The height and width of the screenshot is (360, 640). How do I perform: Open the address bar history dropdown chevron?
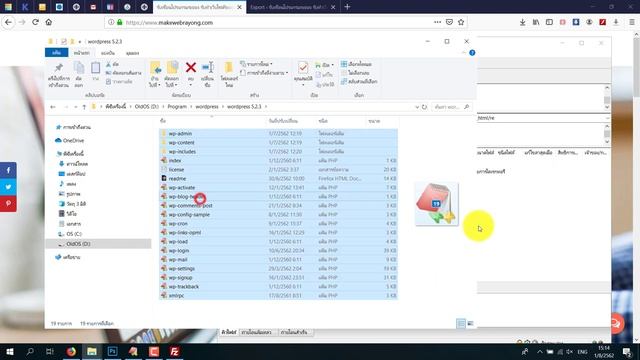pos(417,107)
